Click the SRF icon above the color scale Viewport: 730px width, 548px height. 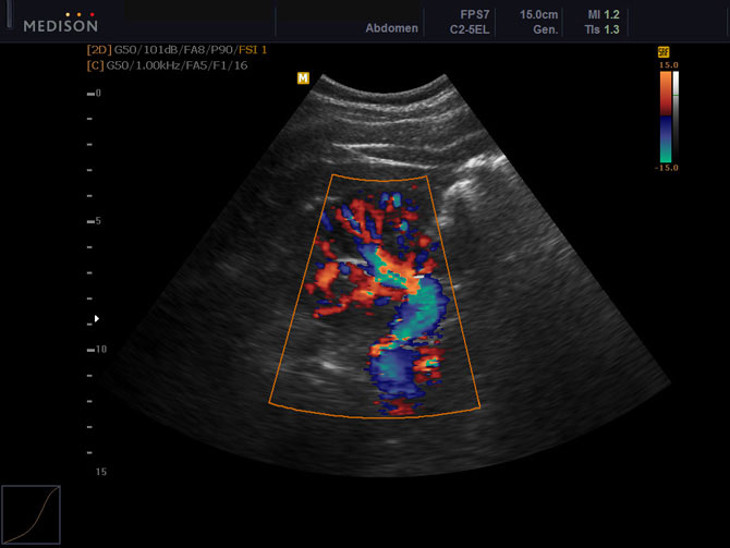click(663, 52)
